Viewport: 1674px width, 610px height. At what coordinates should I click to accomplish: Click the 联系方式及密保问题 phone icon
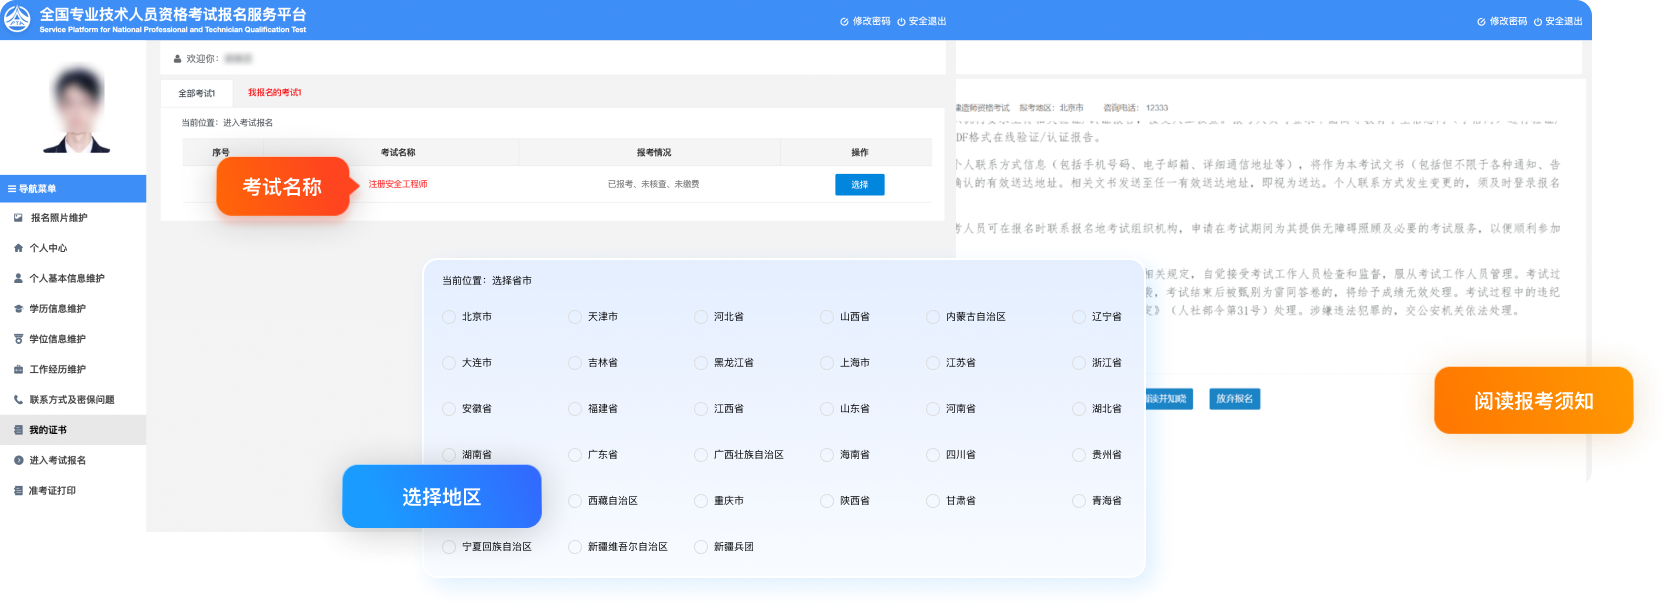(18, 400)
